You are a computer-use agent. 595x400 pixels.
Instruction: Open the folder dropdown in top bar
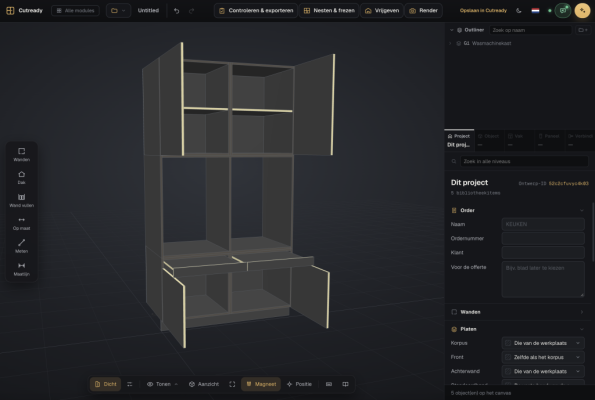point(118,11)
